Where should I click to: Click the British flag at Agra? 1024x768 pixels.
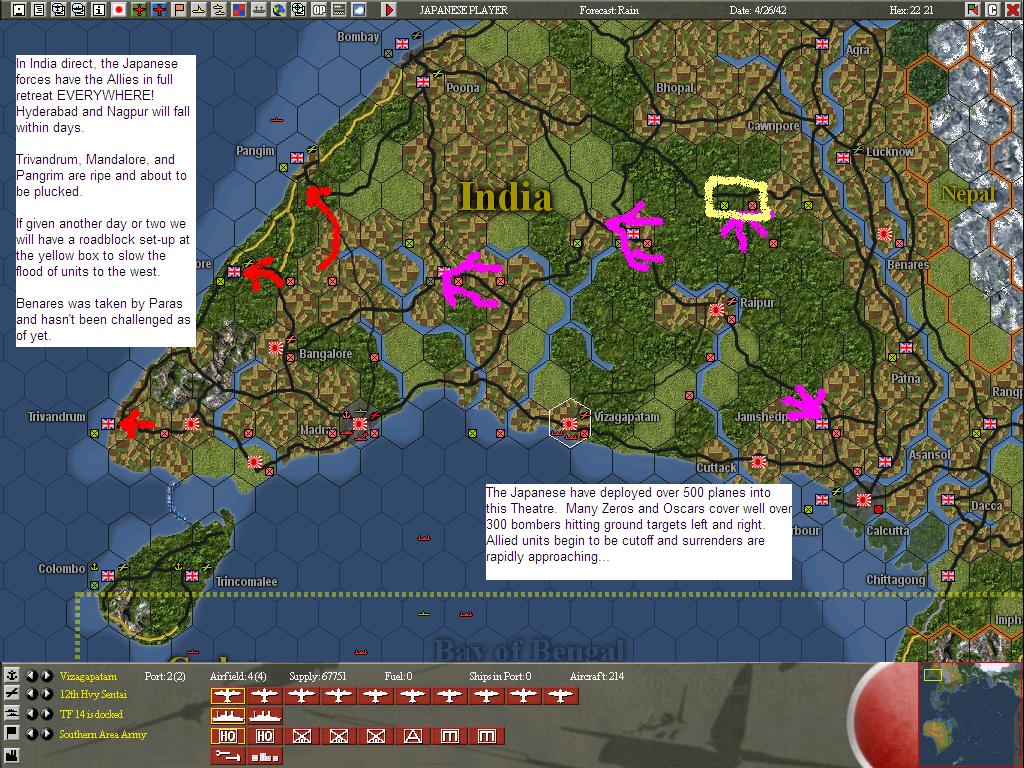pos(822,44)
